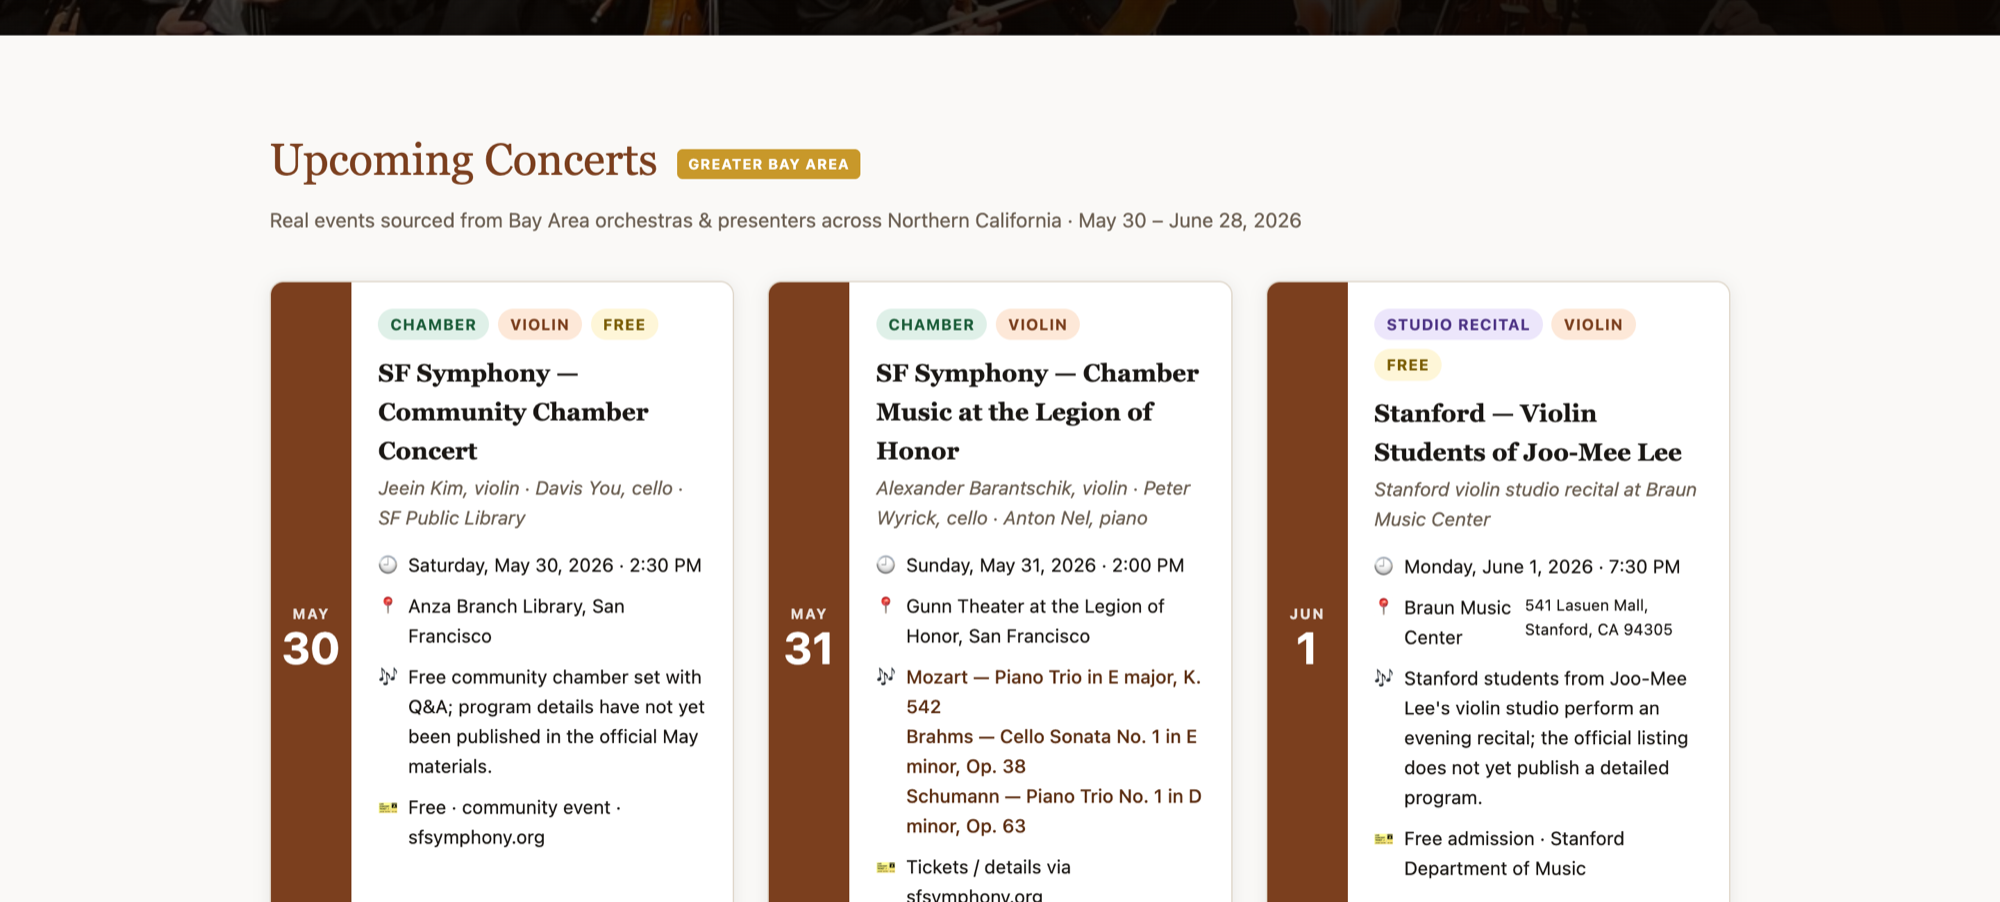Click the ticket icon beside Tickets / details via
The image size is (2000, 902).
(x=886, y=867)
